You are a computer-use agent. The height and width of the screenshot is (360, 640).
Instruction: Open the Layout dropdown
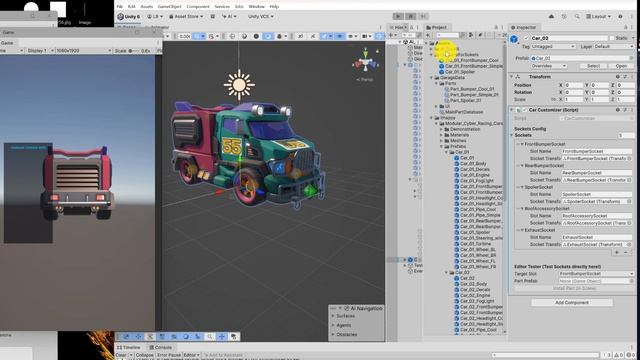point(598,16)
